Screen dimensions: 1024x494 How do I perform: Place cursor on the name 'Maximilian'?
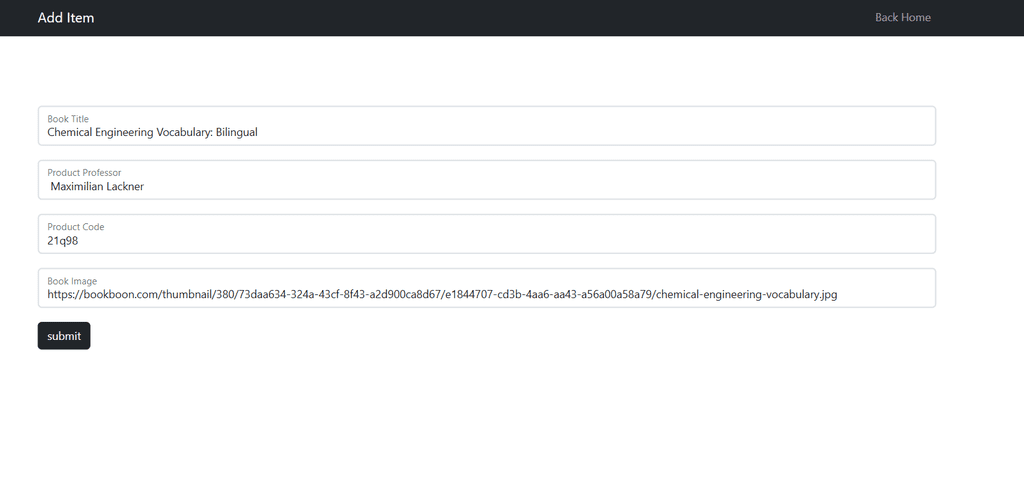pyautogui.click(x=76, y=186)
